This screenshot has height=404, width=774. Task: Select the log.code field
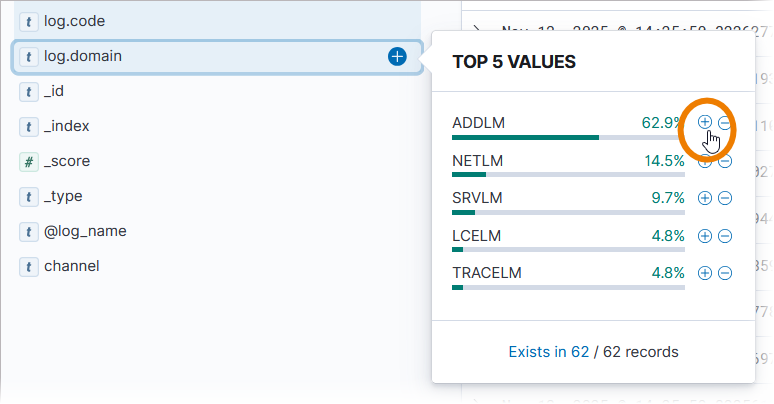pos(74,21)
